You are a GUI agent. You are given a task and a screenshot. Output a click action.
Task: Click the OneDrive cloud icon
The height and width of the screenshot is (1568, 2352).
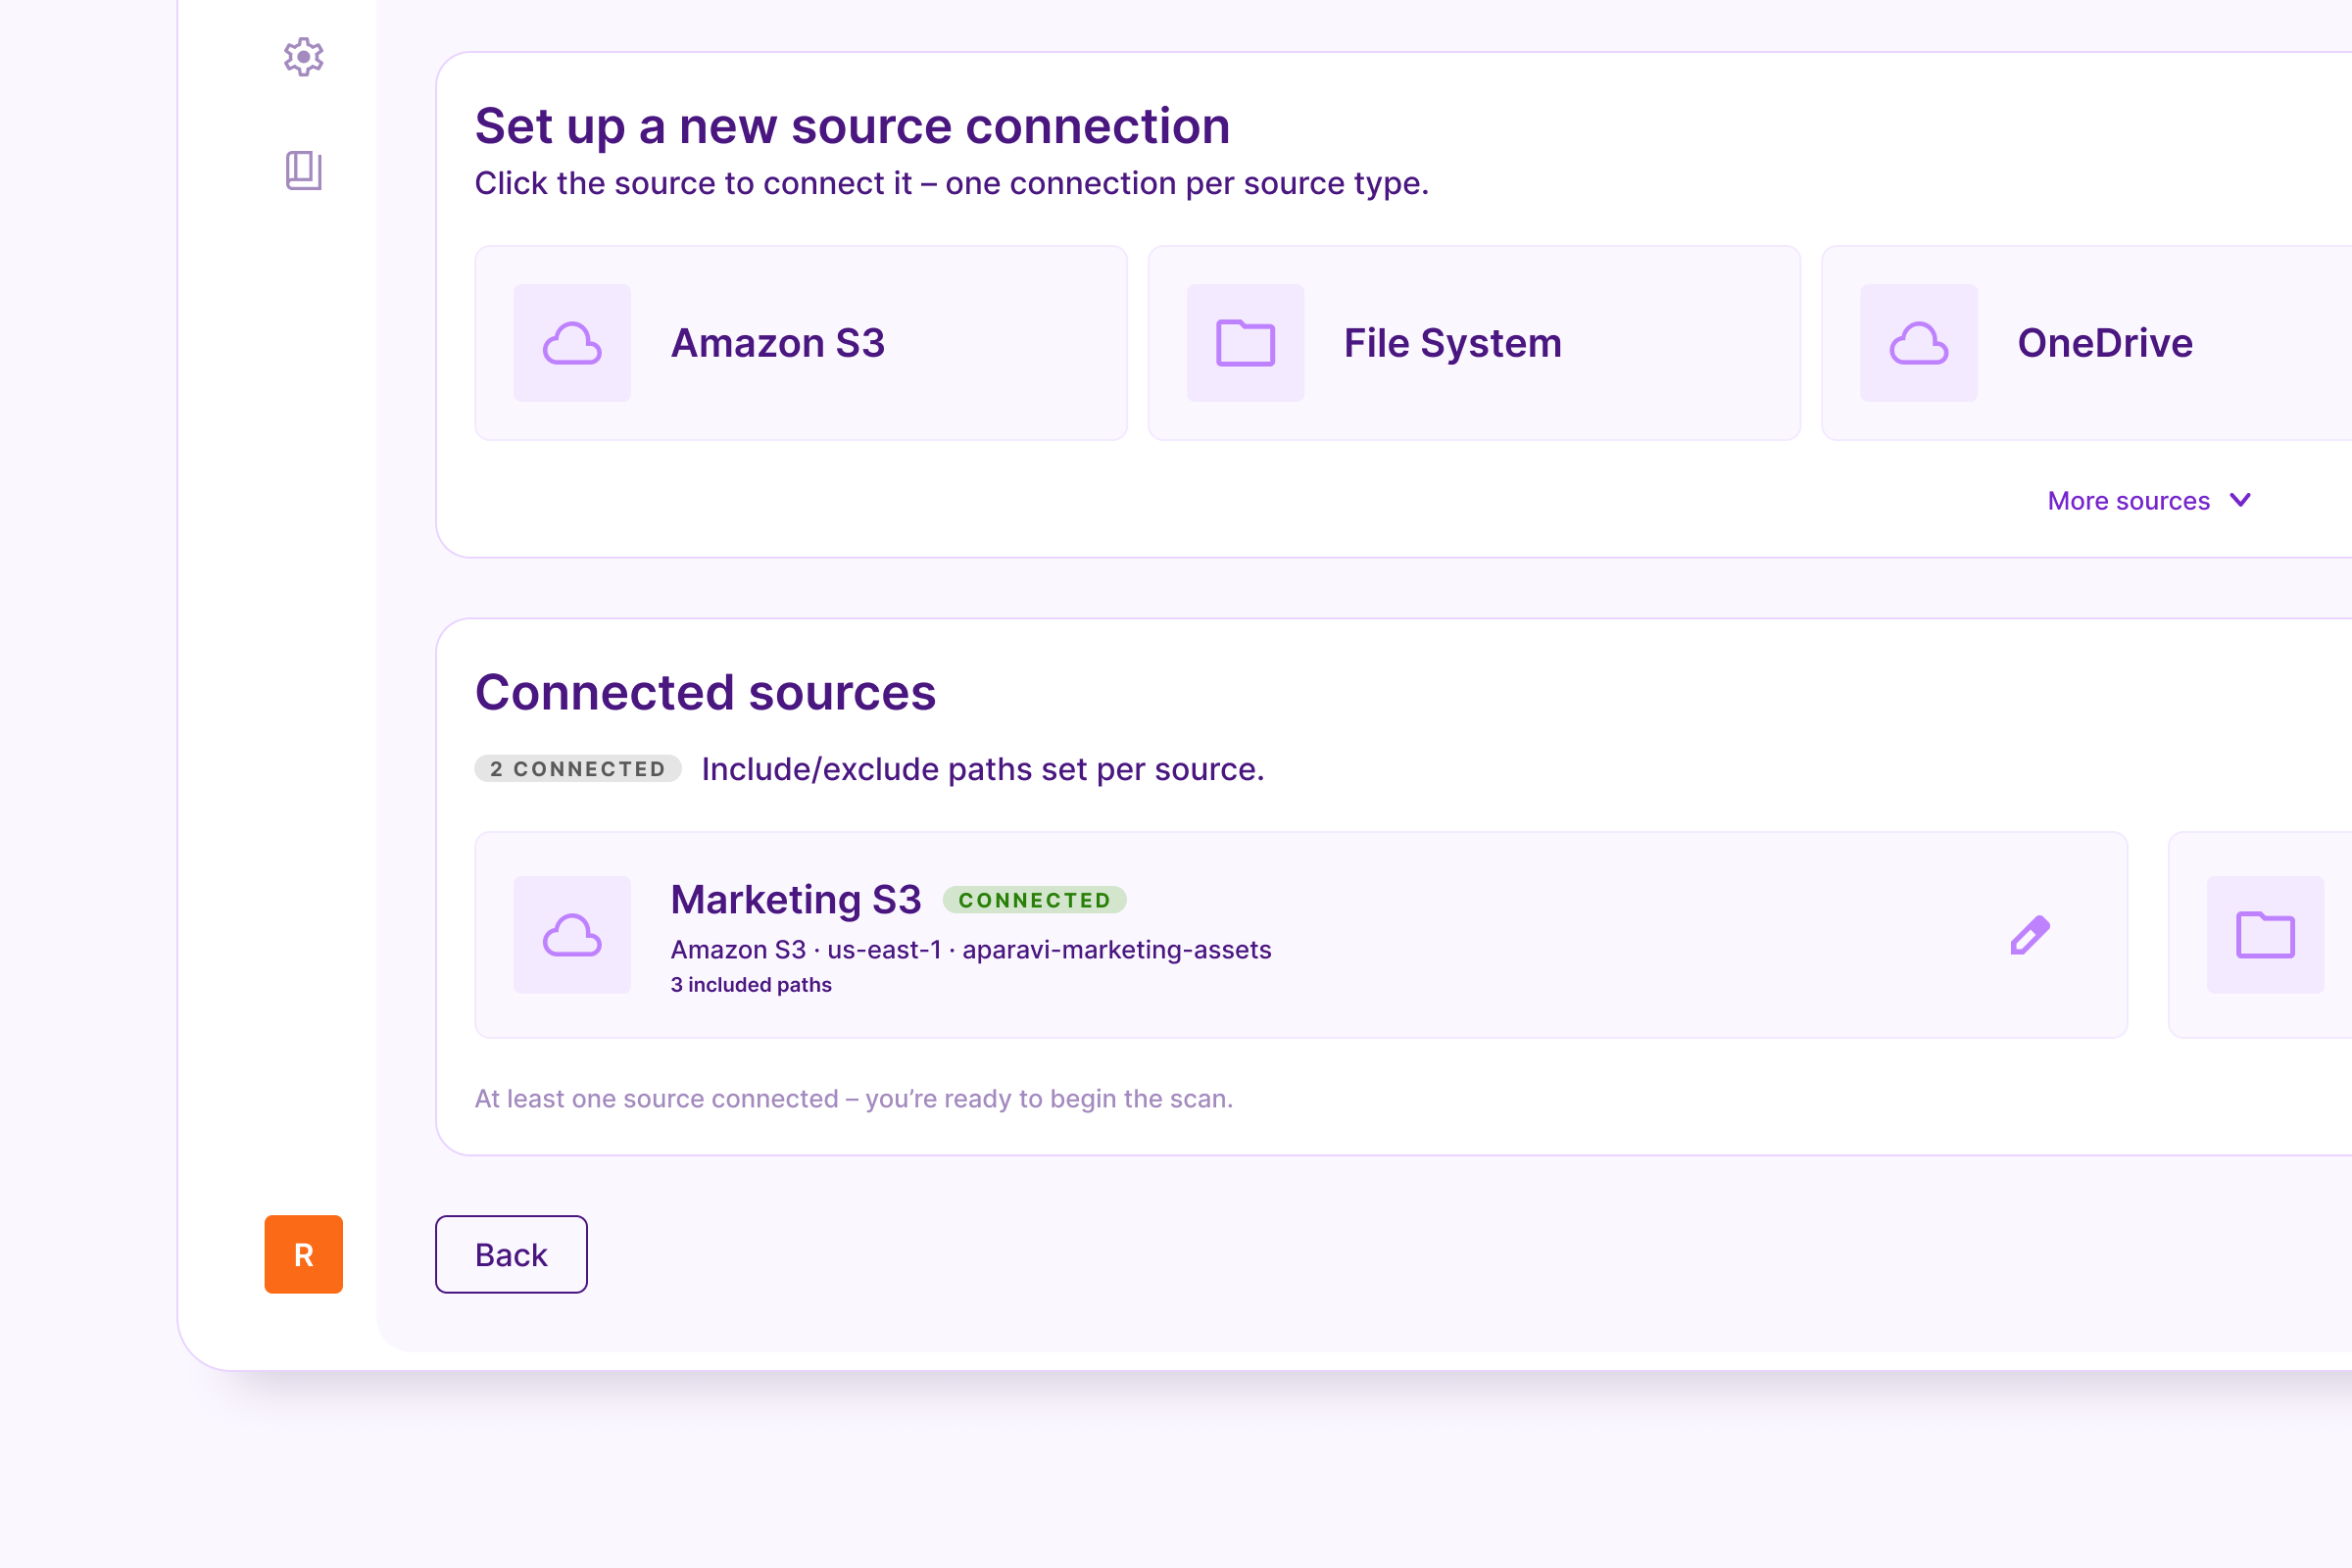tap(1918, 343)
